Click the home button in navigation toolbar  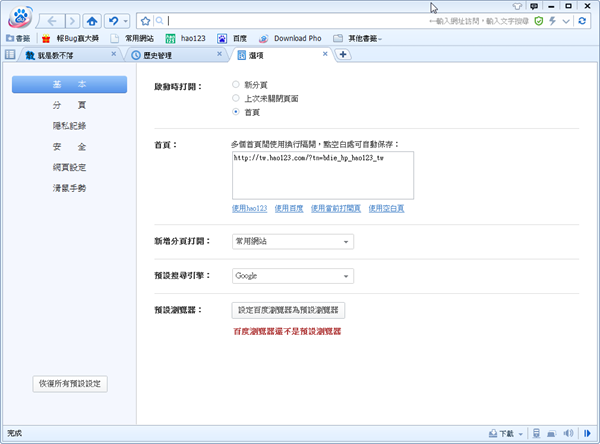point(93,20)
